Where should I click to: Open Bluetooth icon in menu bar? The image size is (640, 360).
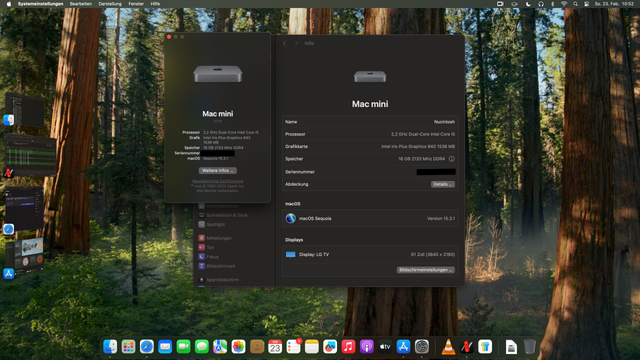553,4
